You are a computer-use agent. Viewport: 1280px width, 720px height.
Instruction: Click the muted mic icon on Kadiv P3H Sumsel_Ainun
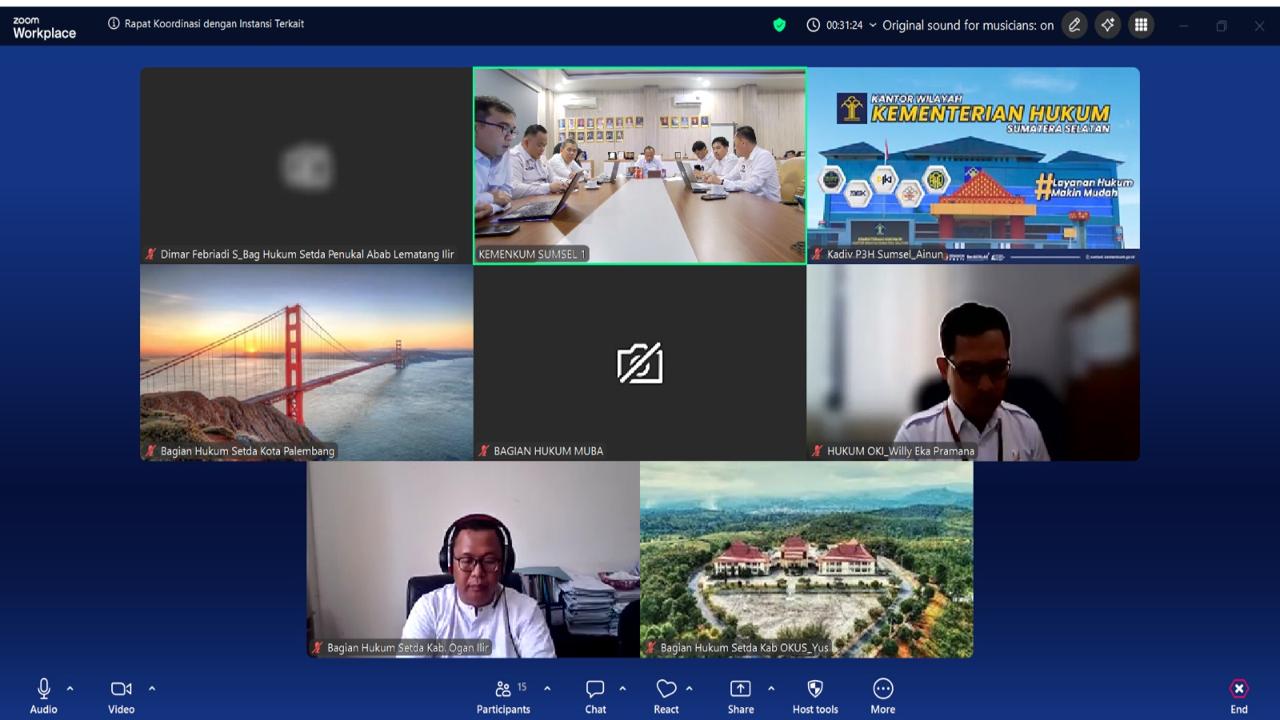[x=817, y=254]
